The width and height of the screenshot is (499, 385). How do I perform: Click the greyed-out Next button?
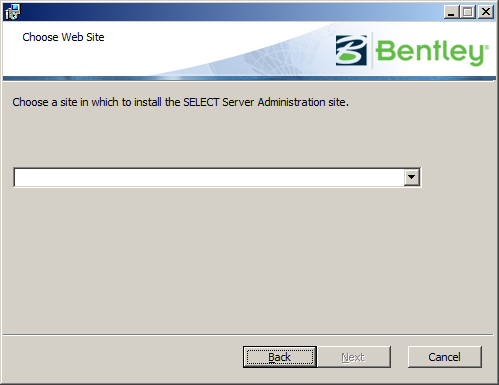(353, 357)
